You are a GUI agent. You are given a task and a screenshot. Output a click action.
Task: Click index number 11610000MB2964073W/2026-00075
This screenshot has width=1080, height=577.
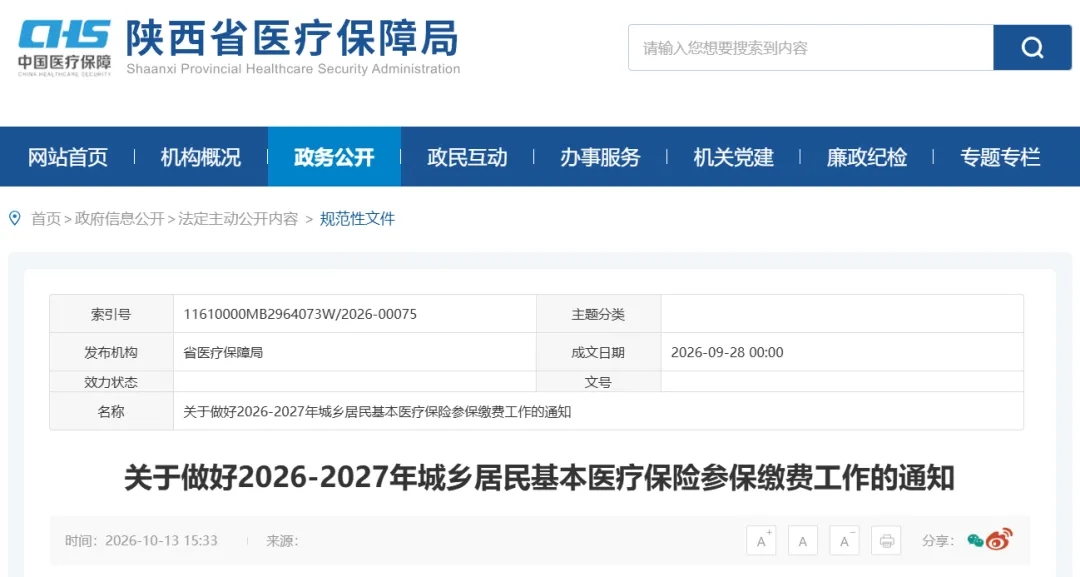click(300, 314)
